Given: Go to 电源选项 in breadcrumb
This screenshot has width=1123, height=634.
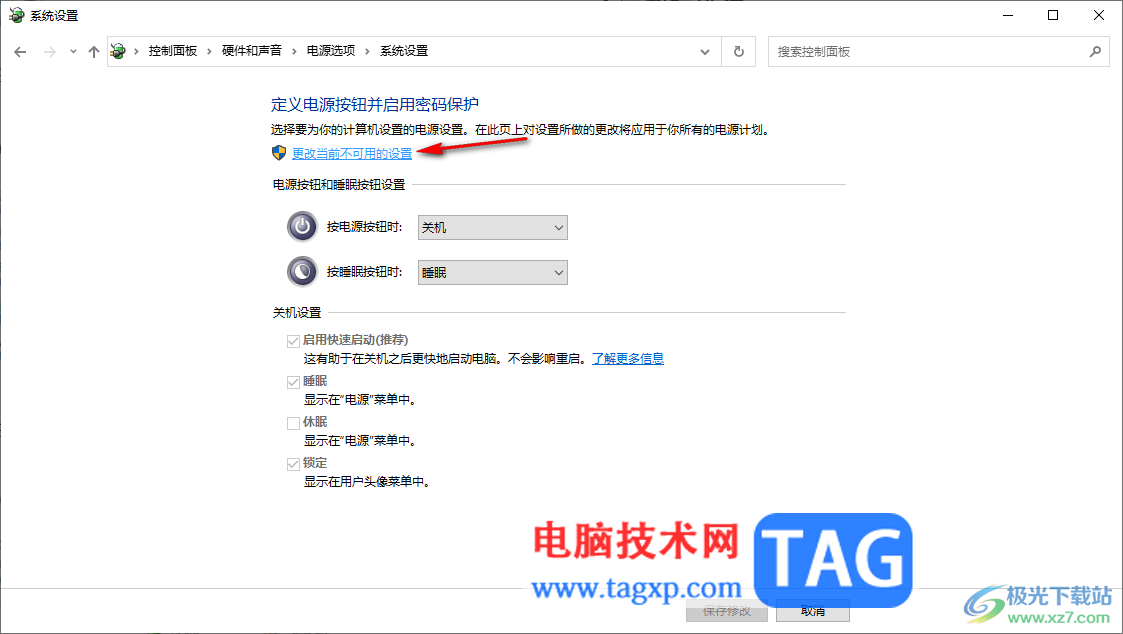Looking at the screenshot, I should [331, 51].
